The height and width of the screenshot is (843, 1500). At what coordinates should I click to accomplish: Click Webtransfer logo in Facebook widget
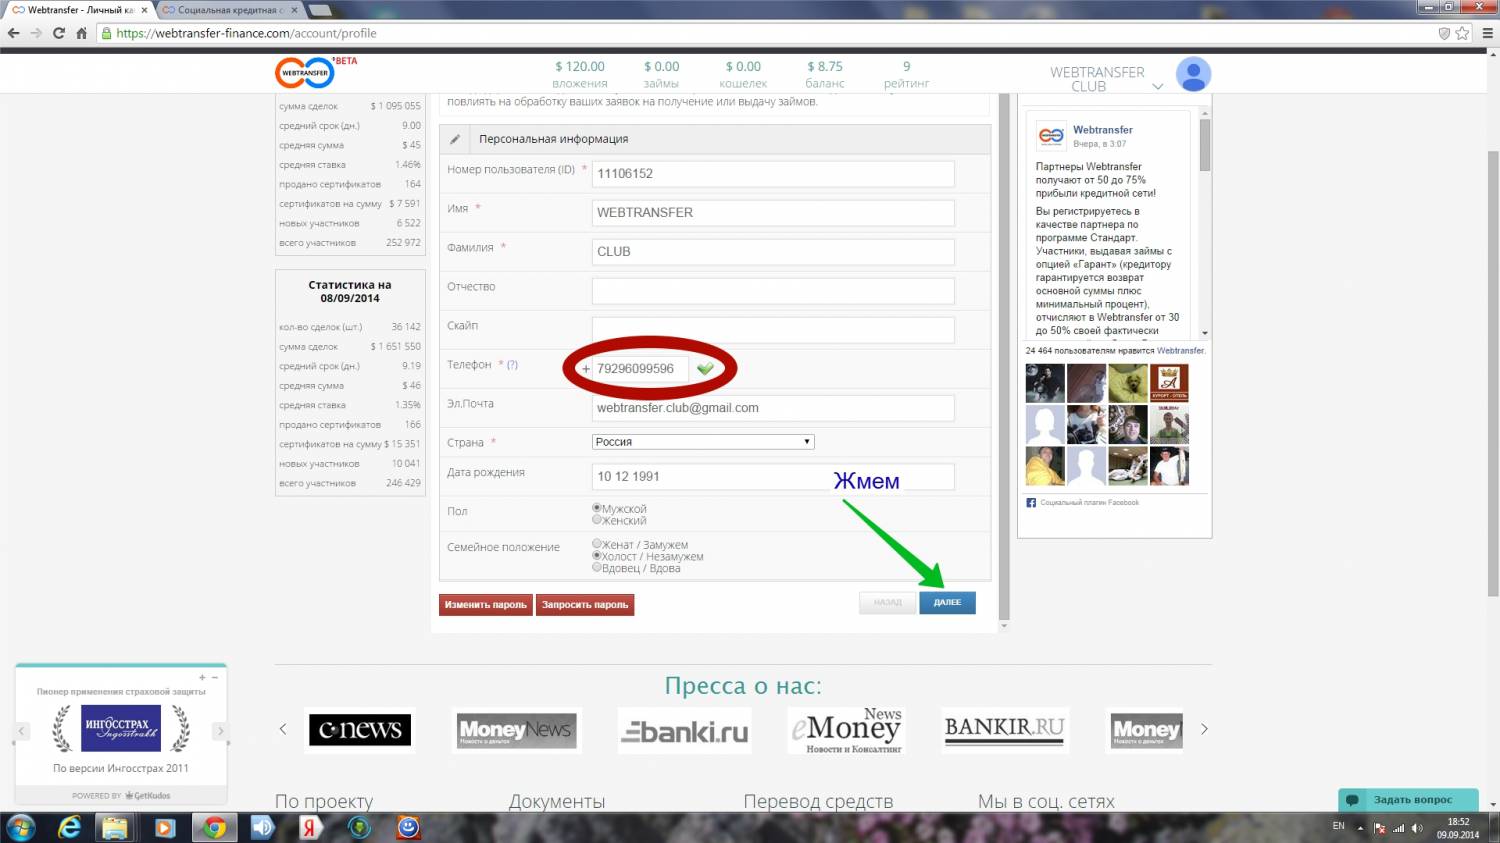click(x=1051, y=135)
